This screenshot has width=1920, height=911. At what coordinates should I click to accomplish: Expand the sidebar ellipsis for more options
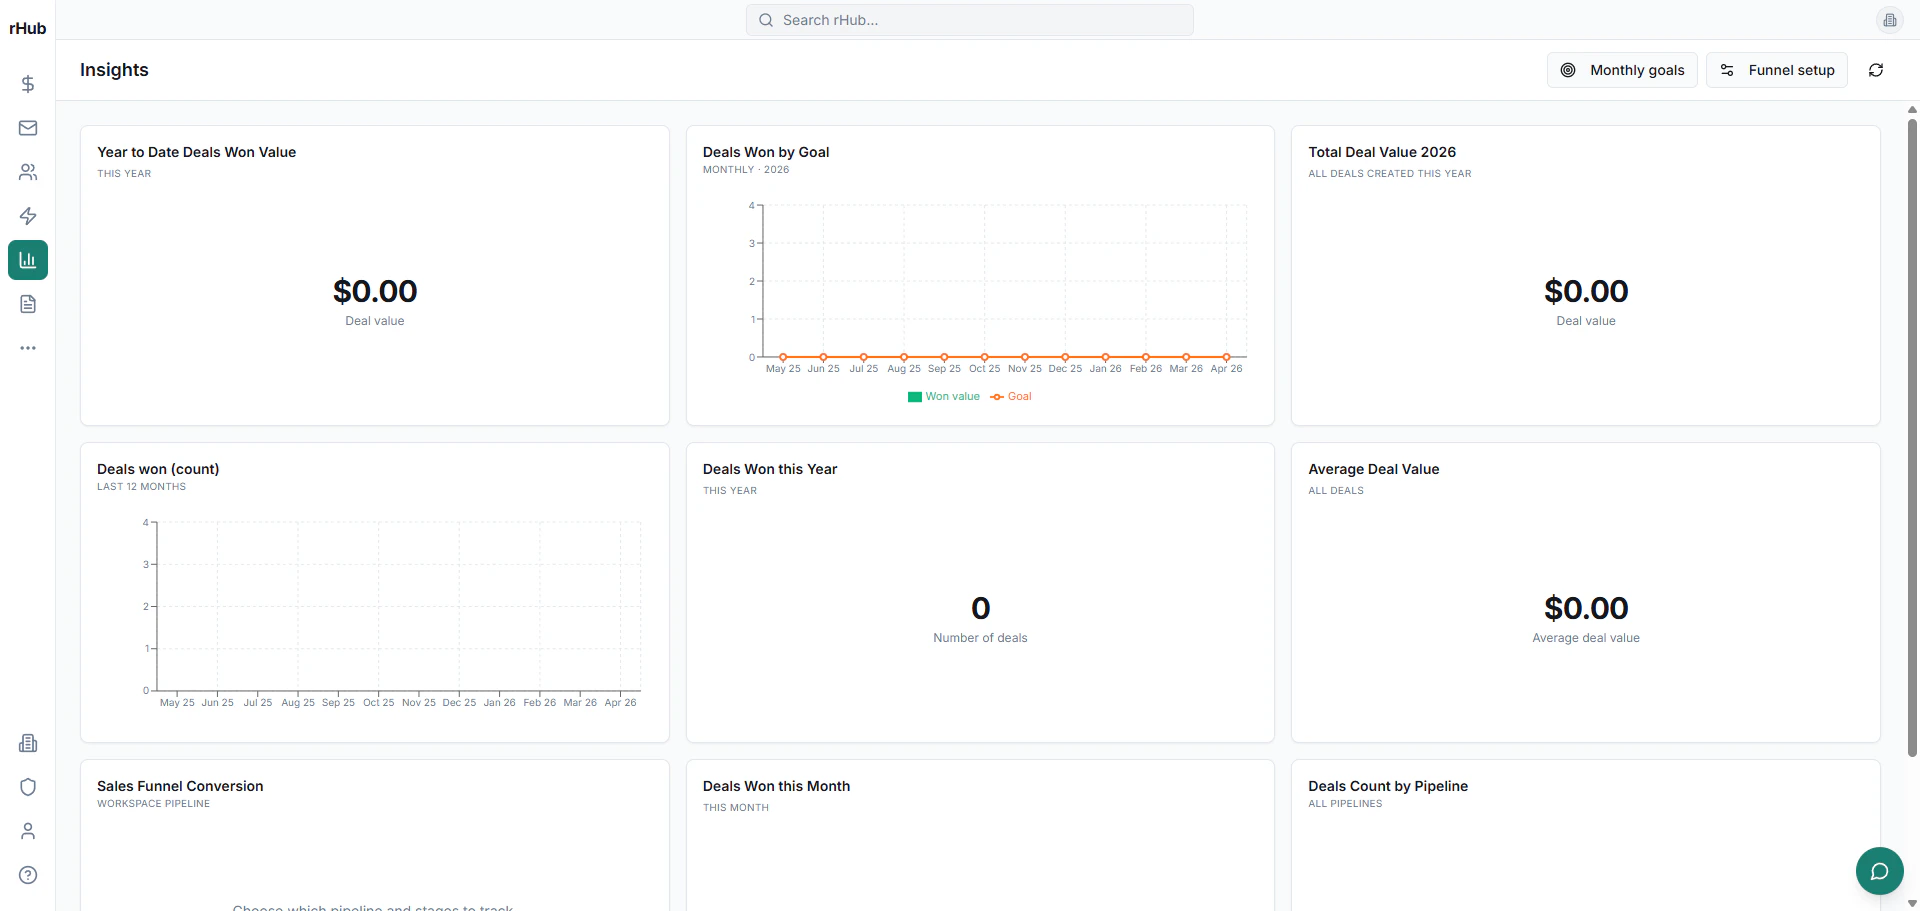[27, 348]
